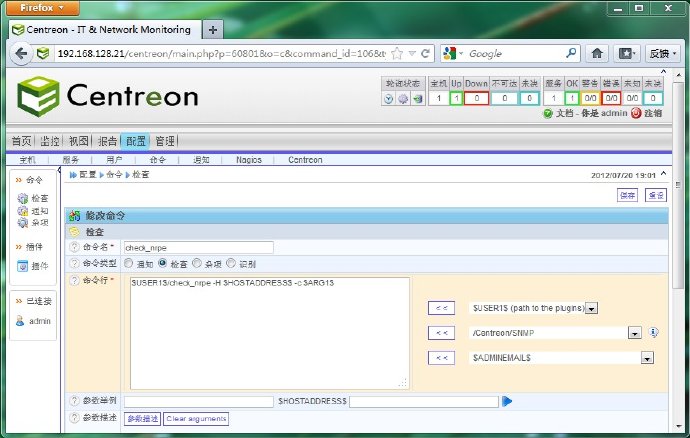Expand the $USER1$ path to plugins dropdown
This screenshot has height=438, width=690.
(x=591, y=309)
